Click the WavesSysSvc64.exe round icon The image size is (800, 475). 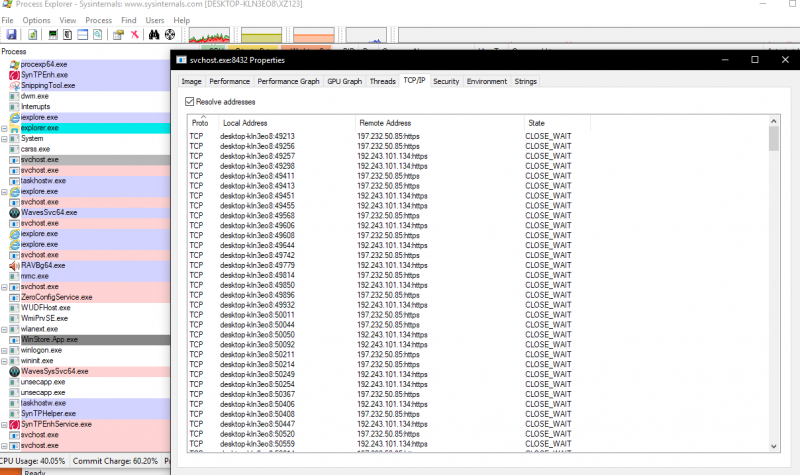[14, 371]
